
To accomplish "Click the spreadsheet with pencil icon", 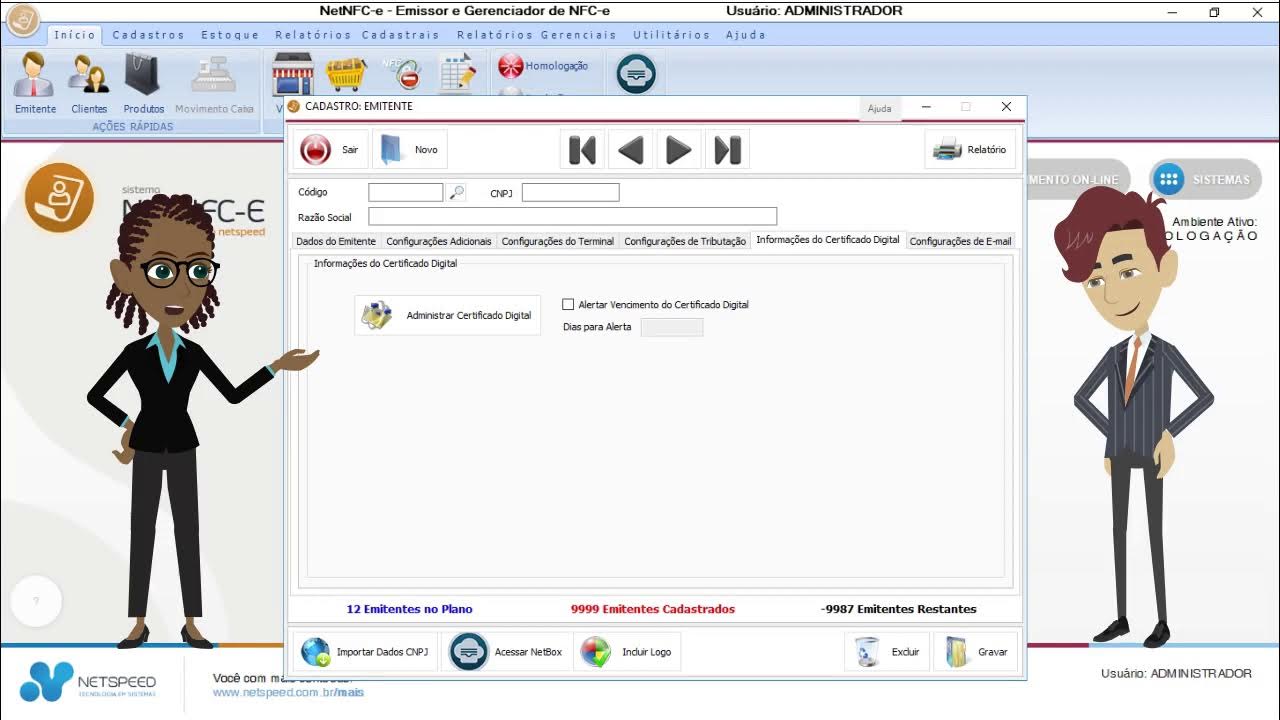I will point(458,75).
